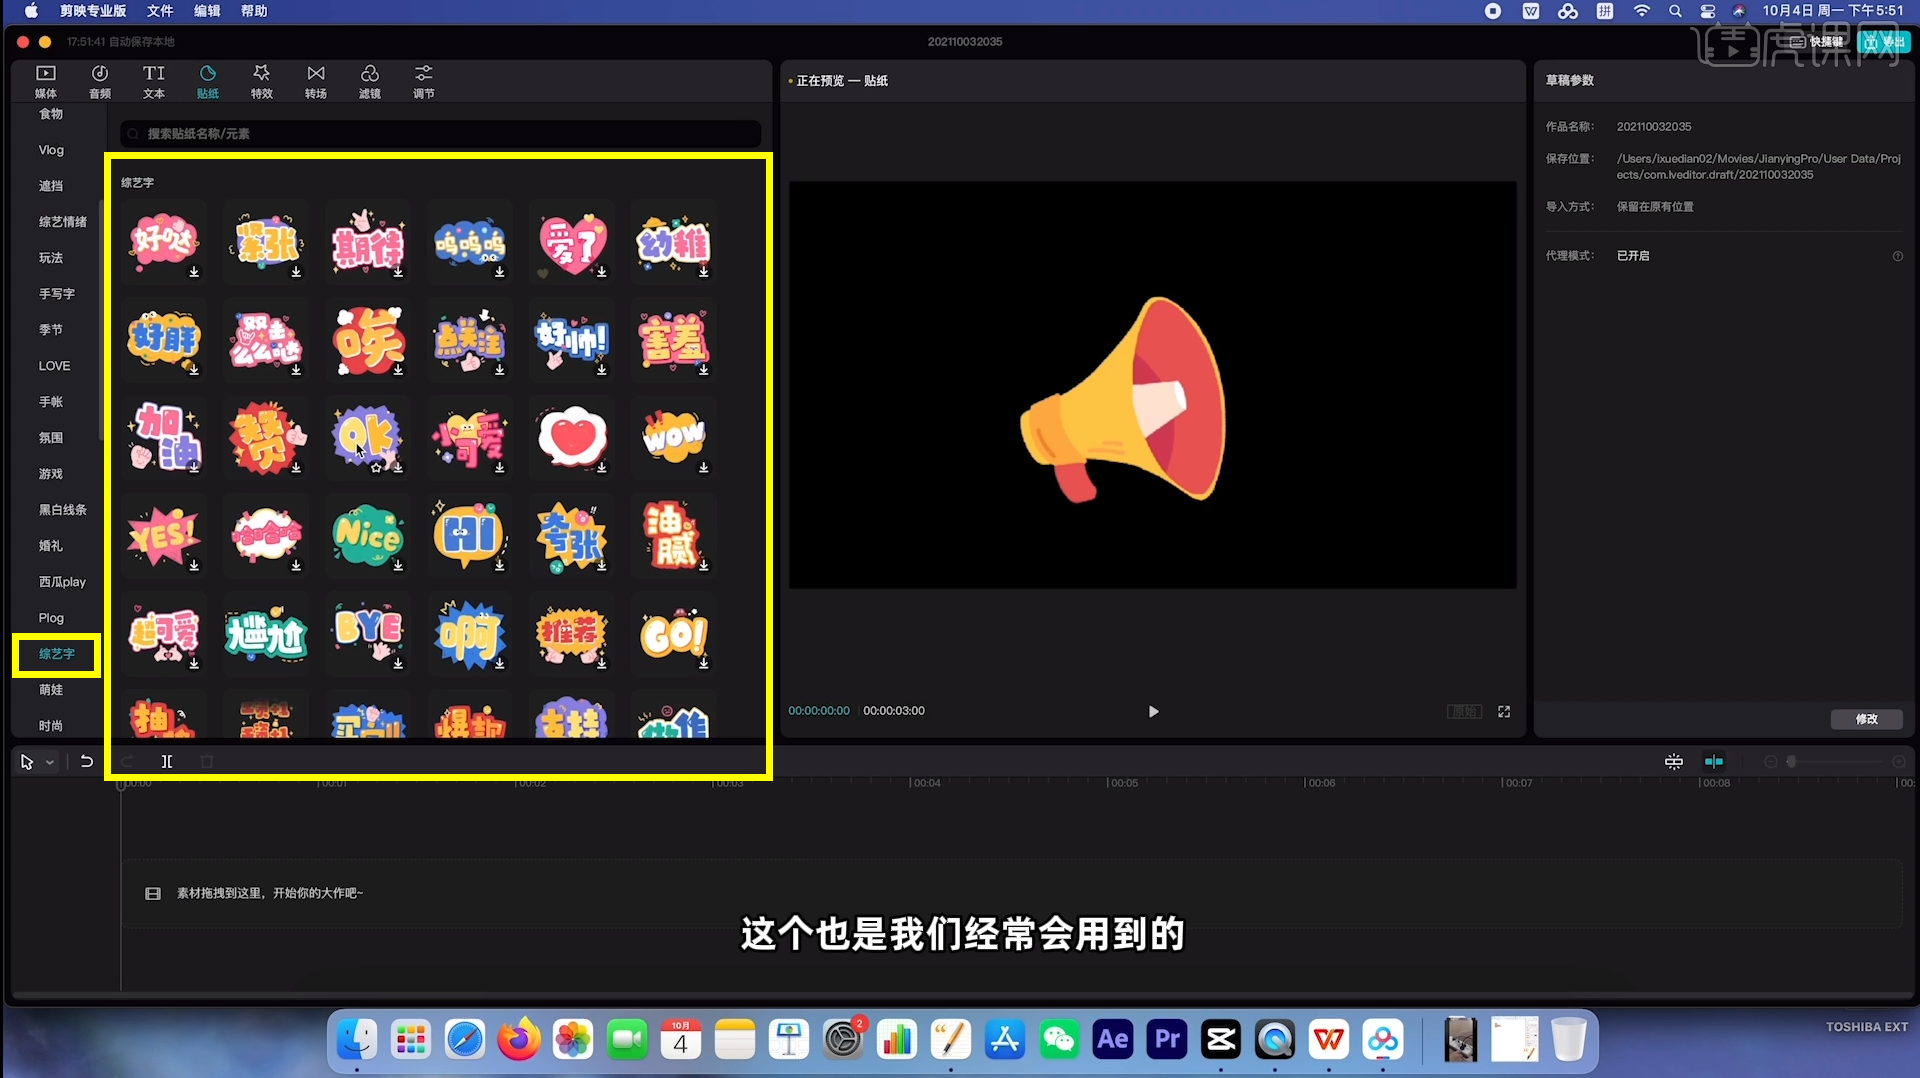Viewport: 1920px width, 1078px height.
Task: Delete the selected clip with trash icon
Action: [207, 761]
